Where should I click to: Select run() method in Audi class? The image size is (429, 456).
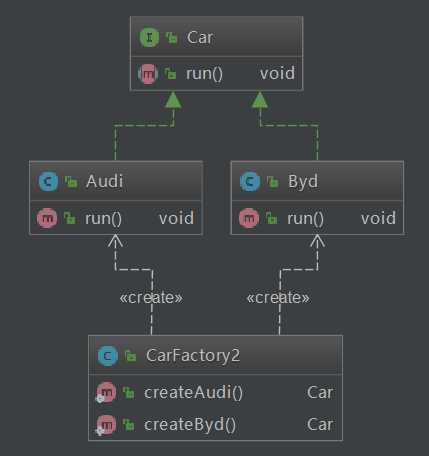tap(103, 219)
